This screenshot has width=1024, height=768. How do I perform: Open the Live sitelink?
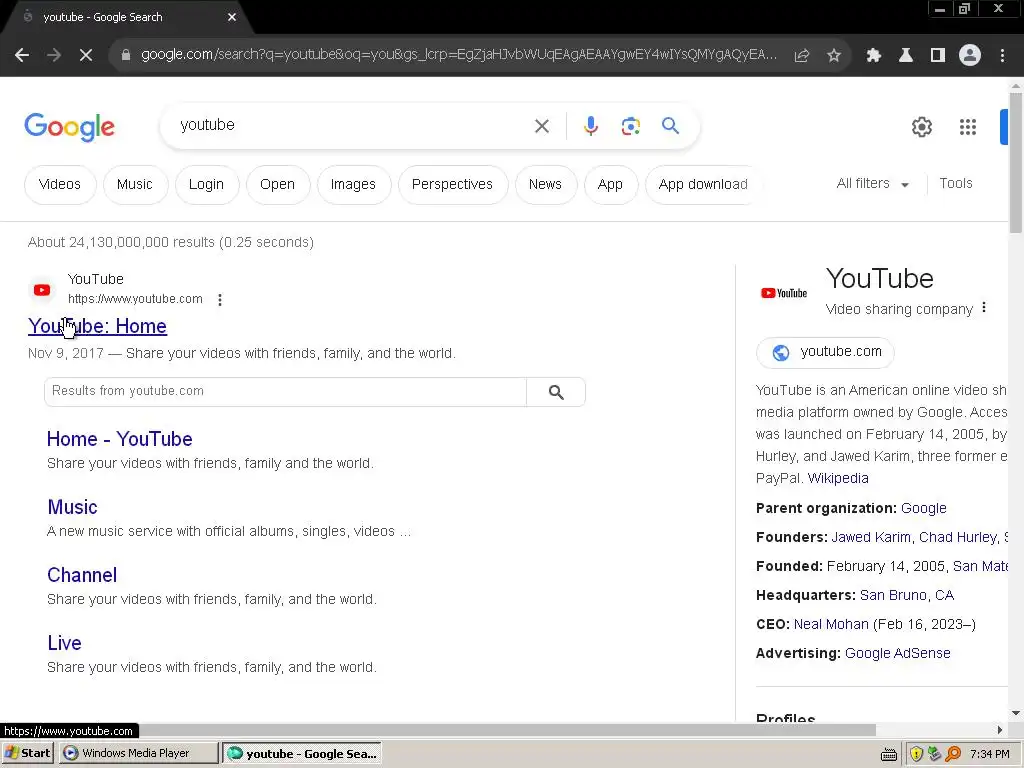(65, 643)
